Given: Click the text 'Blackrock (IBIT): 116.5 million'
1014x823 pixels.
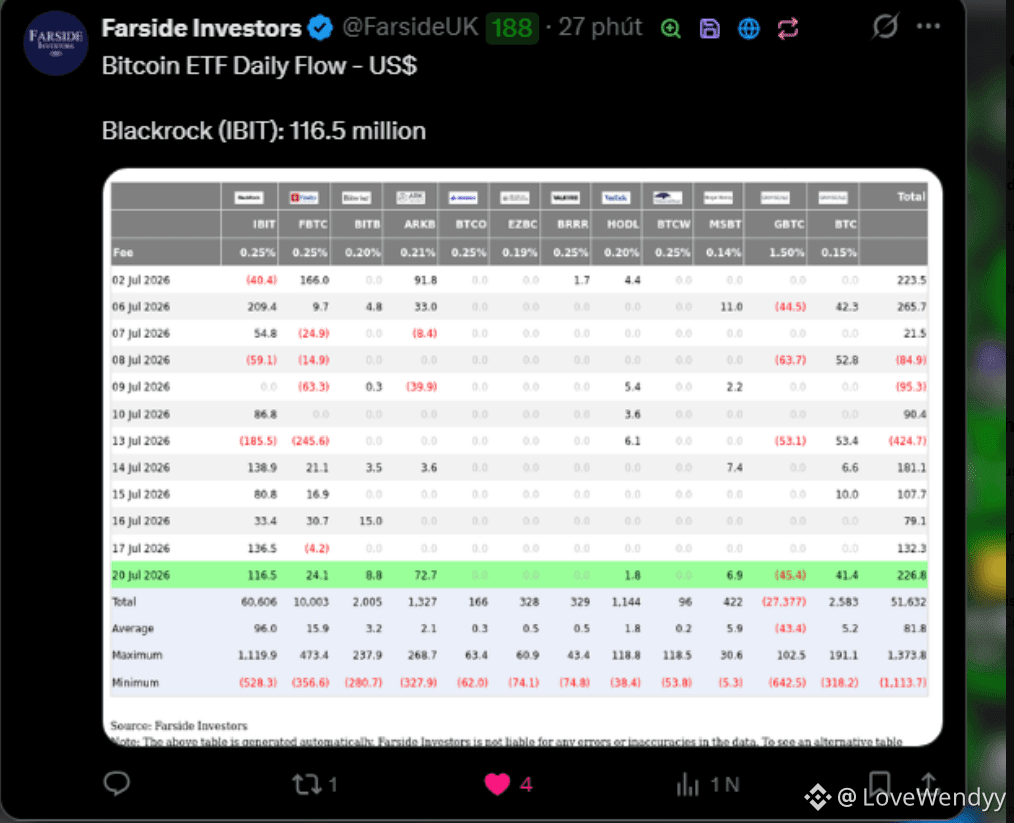Looking at the screenshot, I should tap(264, 131).
